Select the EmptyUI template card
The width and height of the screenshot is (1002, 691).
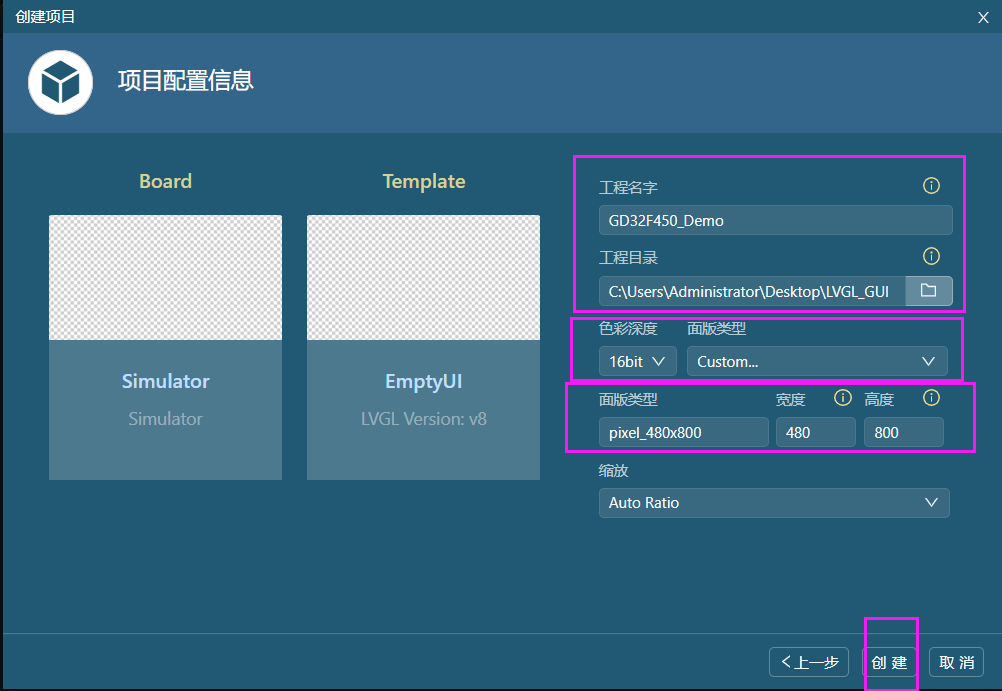423,347
